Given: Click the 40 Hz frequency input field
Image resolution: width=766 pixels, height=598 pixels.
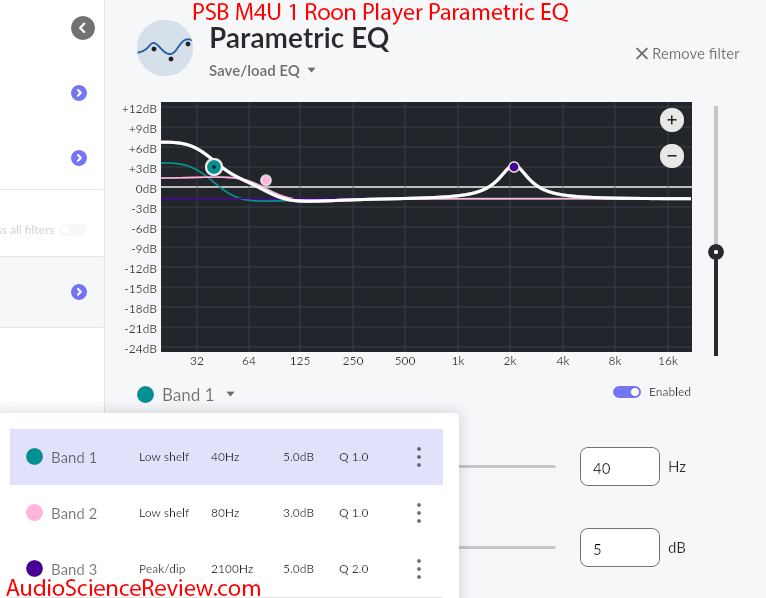Looking at the screenshot, I should 619,467.
